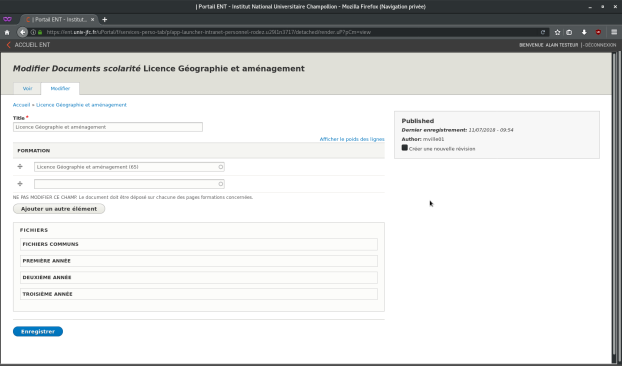622x366 pixels.
Task: Expand the Première année section
Action: coord(198,261)
